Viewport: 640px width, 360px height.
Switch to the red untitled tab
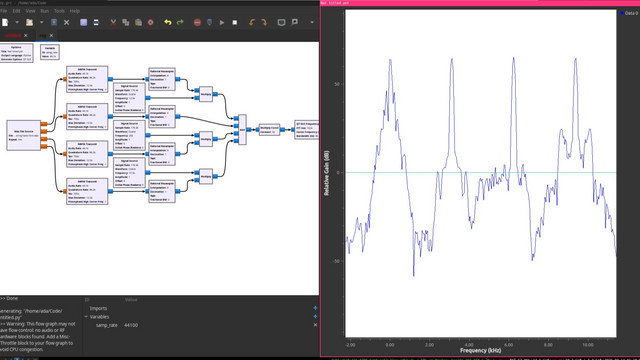pyautogui.click(x=12, y=36)
